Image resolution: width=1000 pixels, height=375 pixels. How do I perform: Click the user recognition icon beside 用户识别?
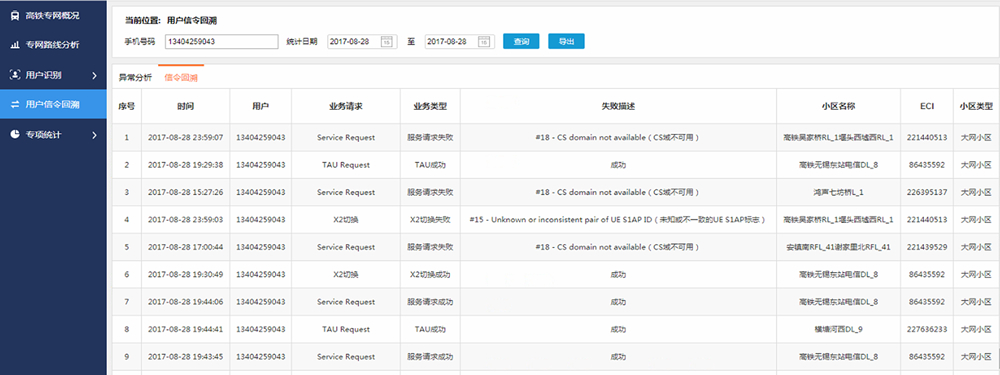(x=15, y=75)
